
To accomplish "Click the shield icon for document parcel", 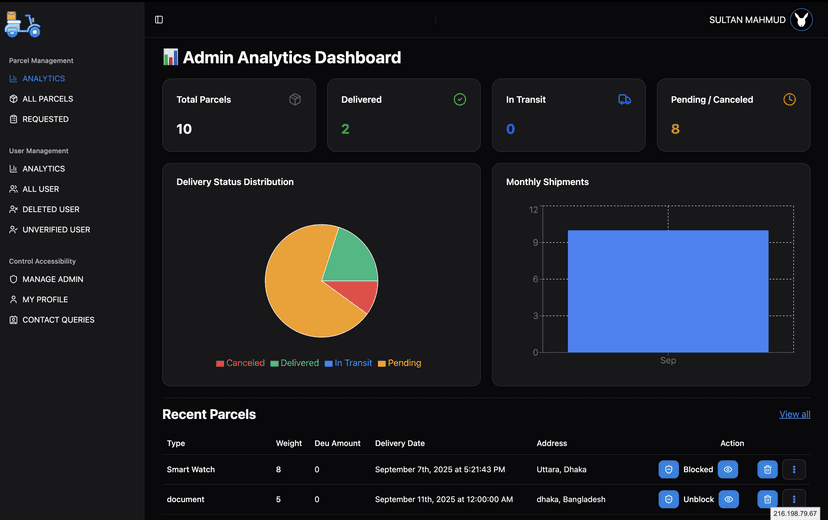I will pos(668,499).
